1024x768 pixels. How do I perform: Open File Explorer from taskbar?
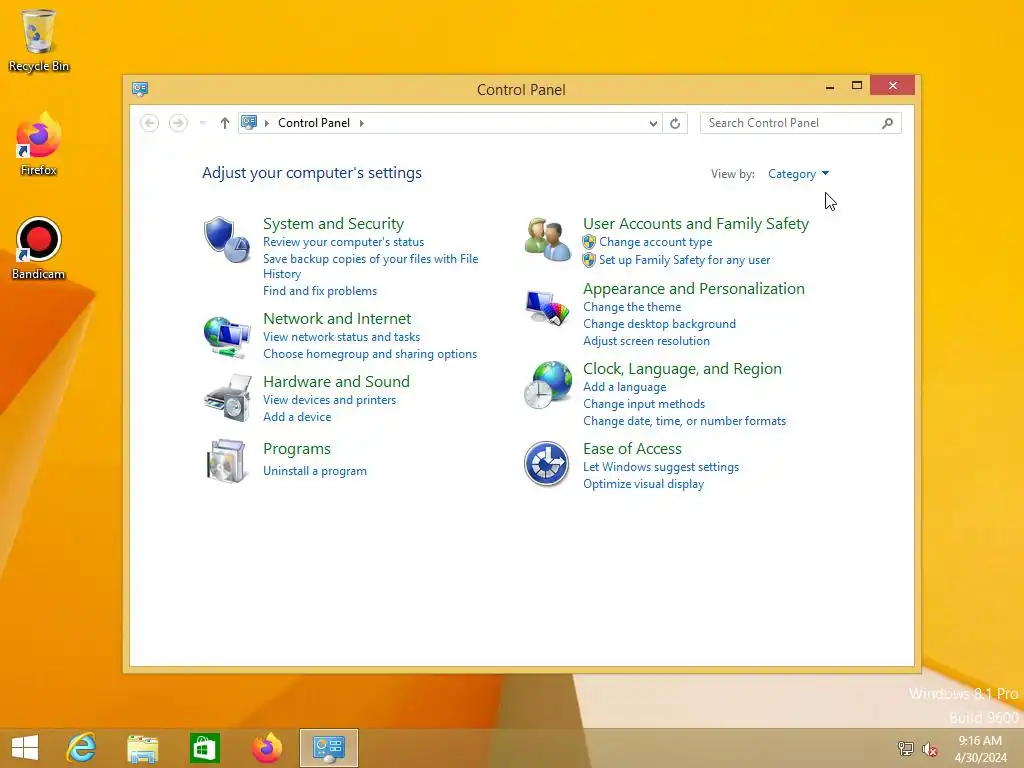coord(142,748)
